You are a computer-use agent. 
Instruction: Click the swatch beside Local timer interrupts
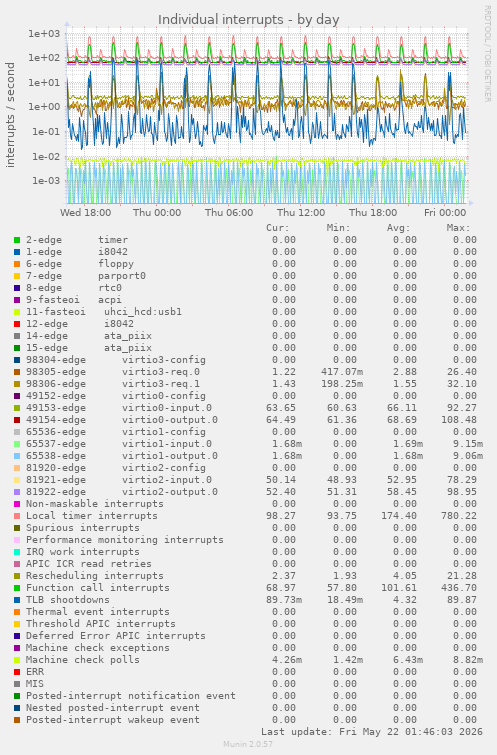pos(17,516)
